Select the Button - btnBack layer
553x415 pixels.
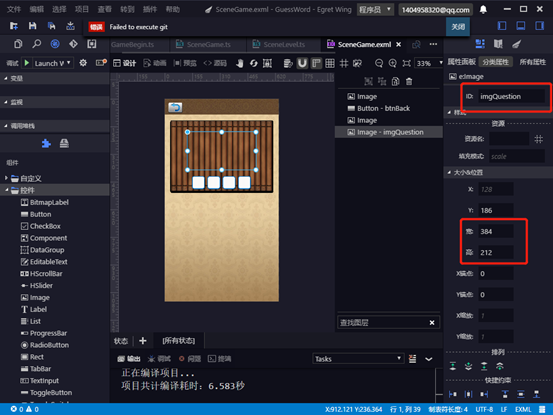pyautogui.click(x=389, y=108)
